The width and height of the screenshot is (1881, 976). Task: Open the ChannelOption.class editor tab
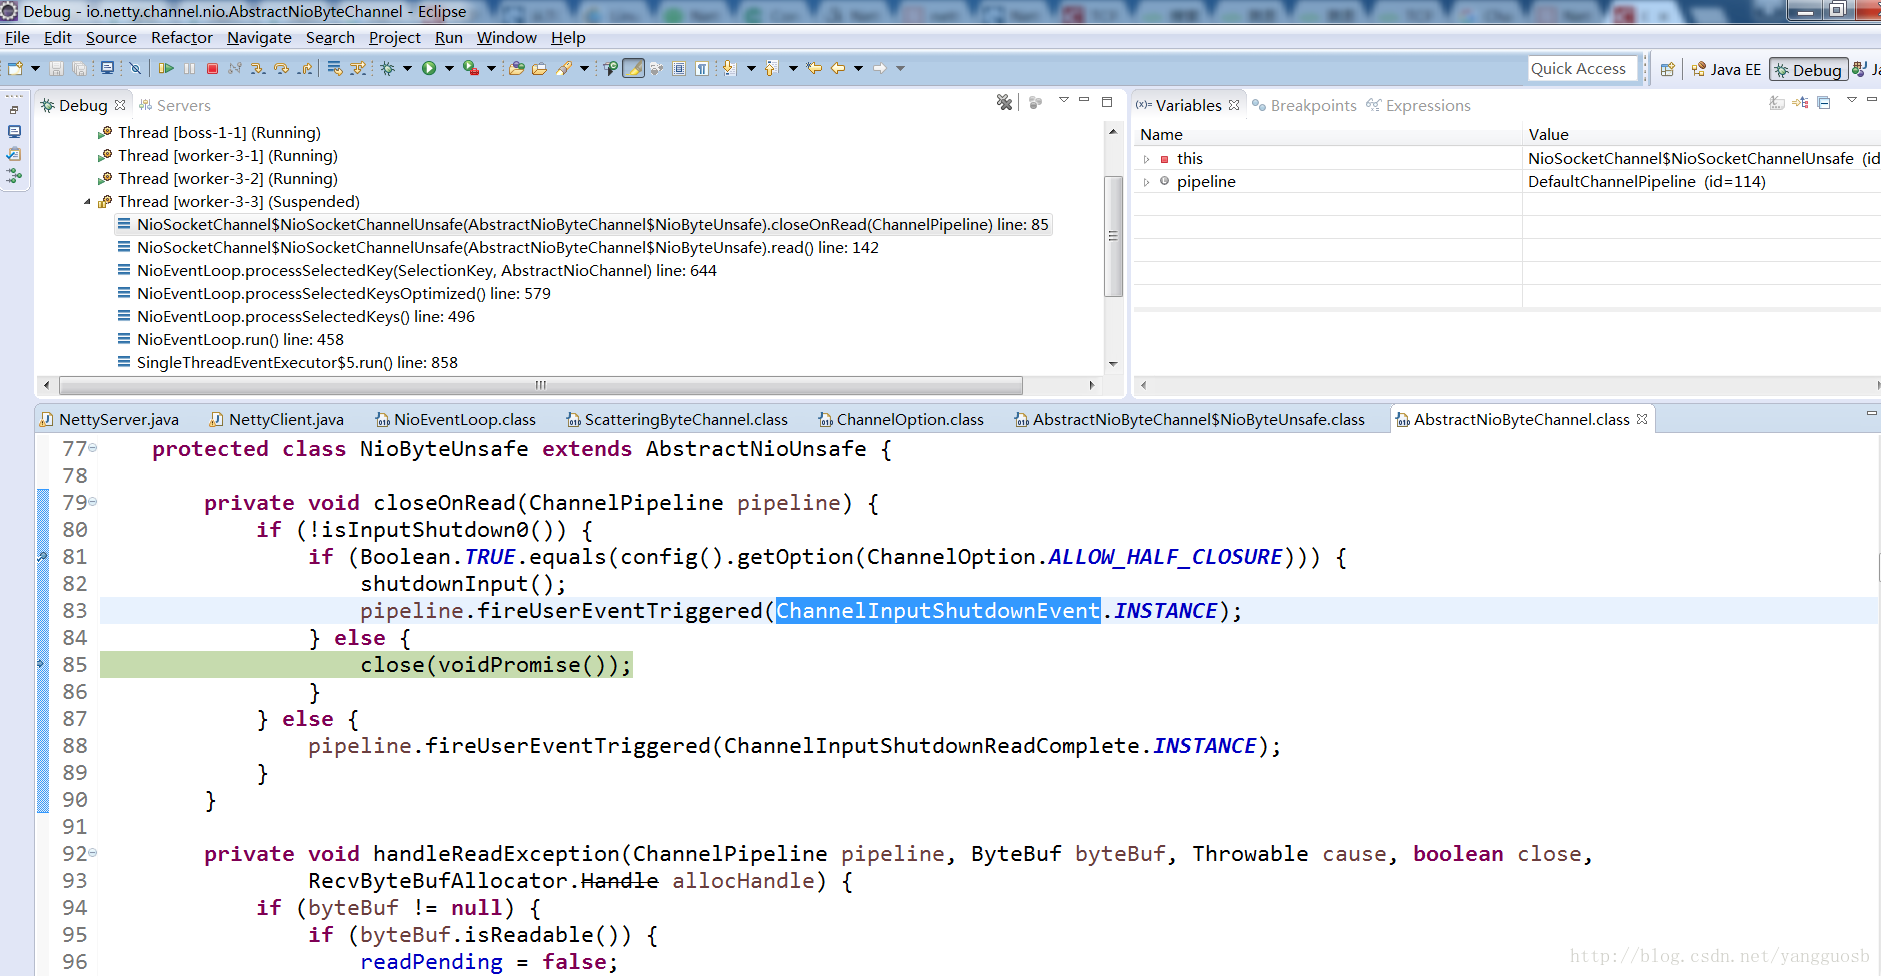(900, 420)
